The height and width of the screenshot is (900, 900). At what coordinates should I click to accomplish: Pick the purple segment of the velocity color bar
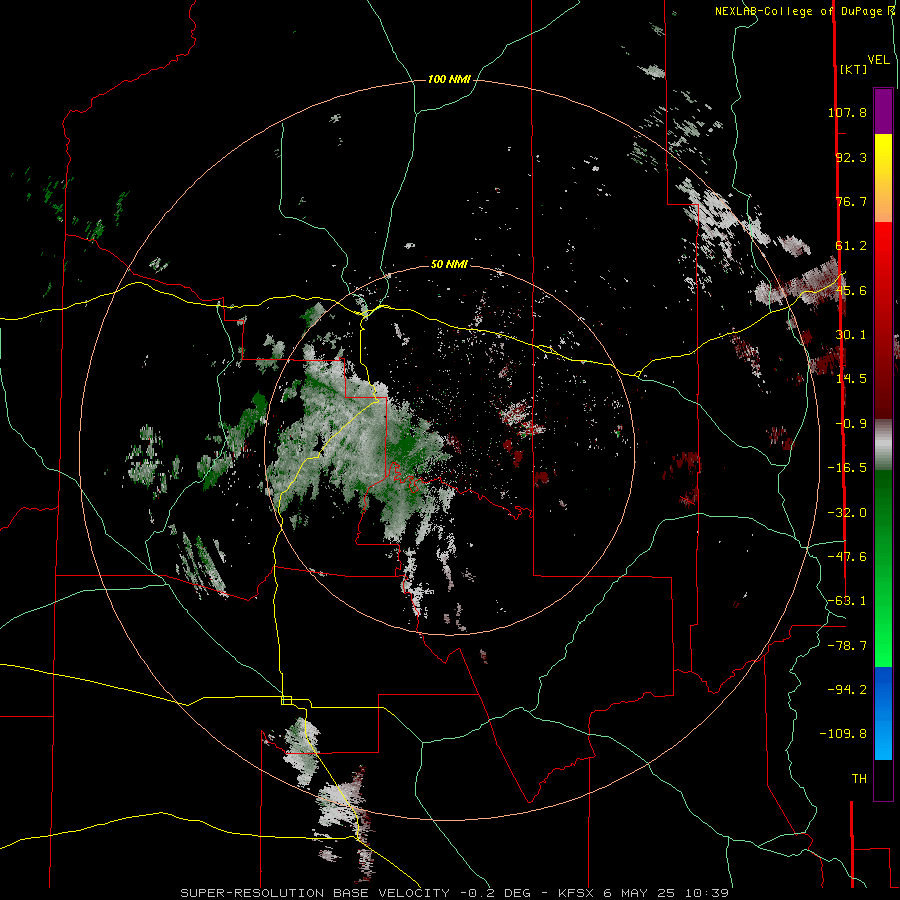pyautogui.click(x=883, y=111)
